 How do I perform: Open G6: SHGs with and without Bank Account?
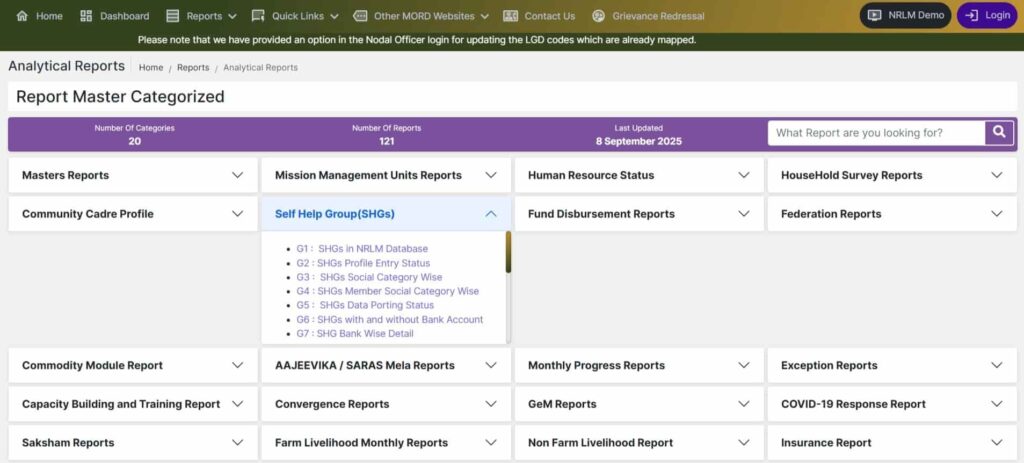click(389, 319)
